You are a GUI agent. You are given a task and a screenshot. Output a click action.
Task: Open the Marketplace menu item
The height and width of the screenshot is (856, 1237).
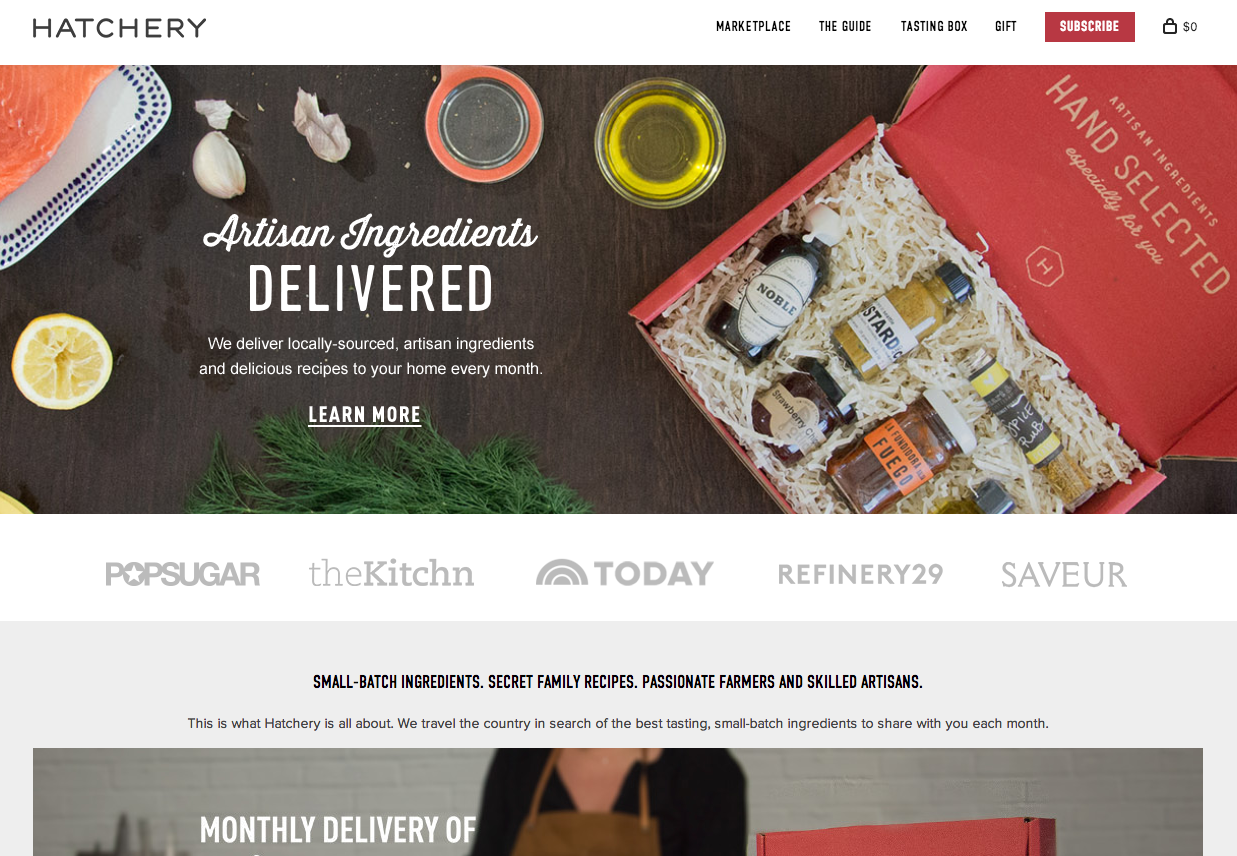pyautogui.click(x=753, y=27)
